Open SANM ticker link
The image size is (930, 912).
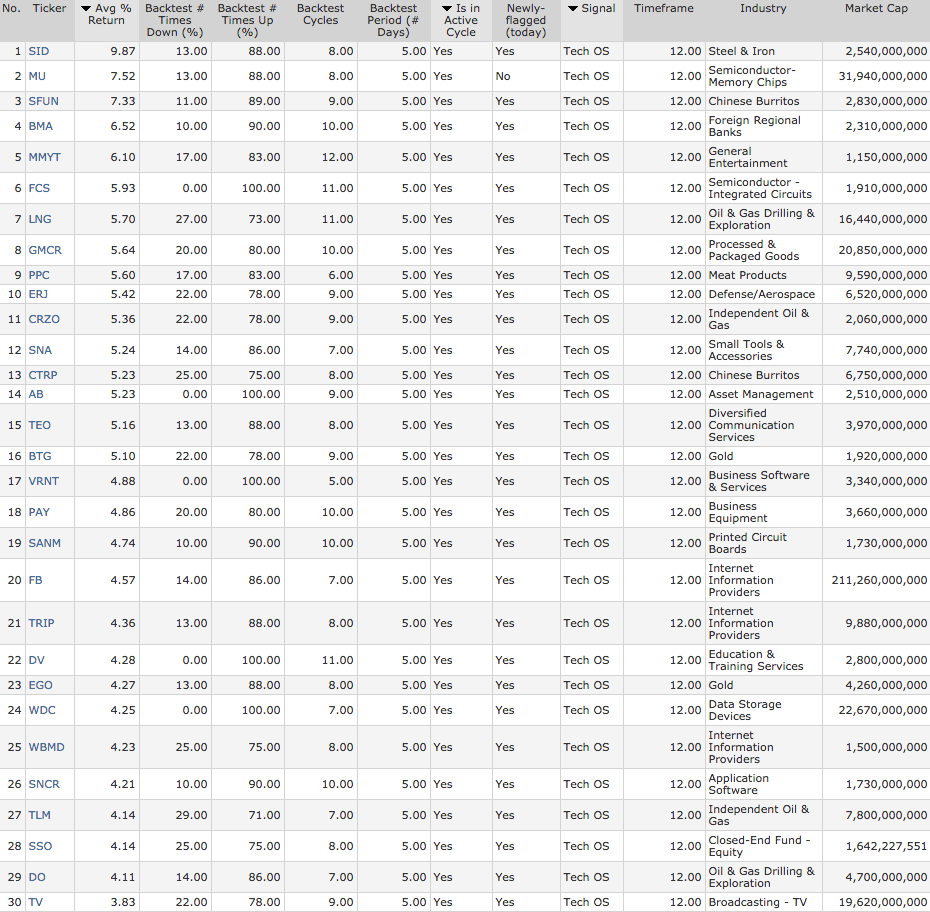pos(44,543)
